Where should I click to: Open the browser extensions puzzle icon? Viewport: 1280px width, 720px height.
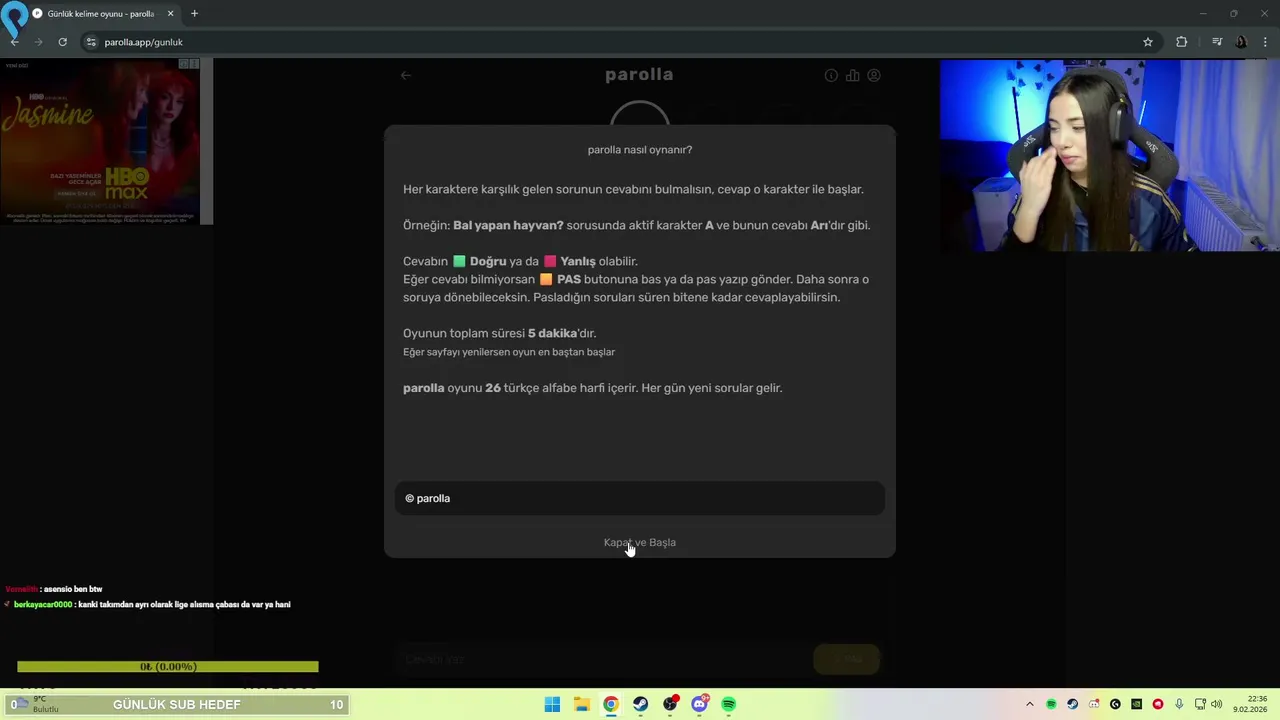(x=1182, y=42)
